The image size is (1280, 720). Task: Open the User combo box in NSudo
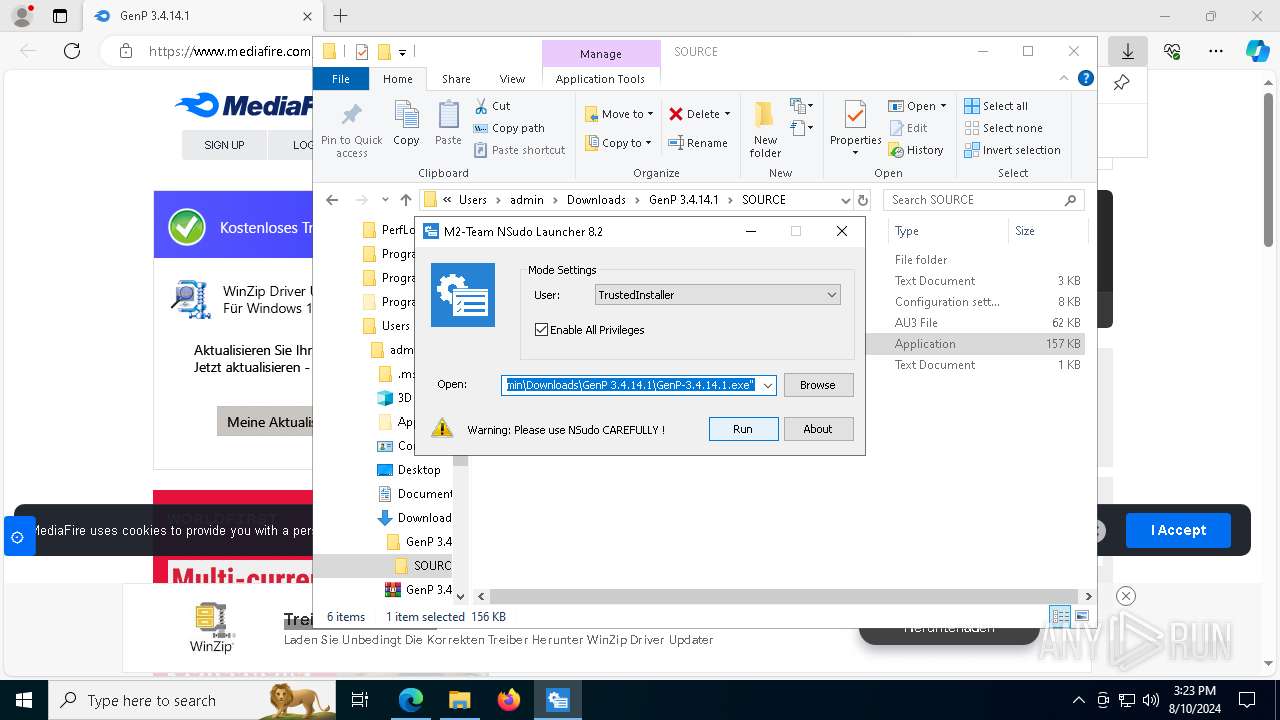tap(717, 295)
